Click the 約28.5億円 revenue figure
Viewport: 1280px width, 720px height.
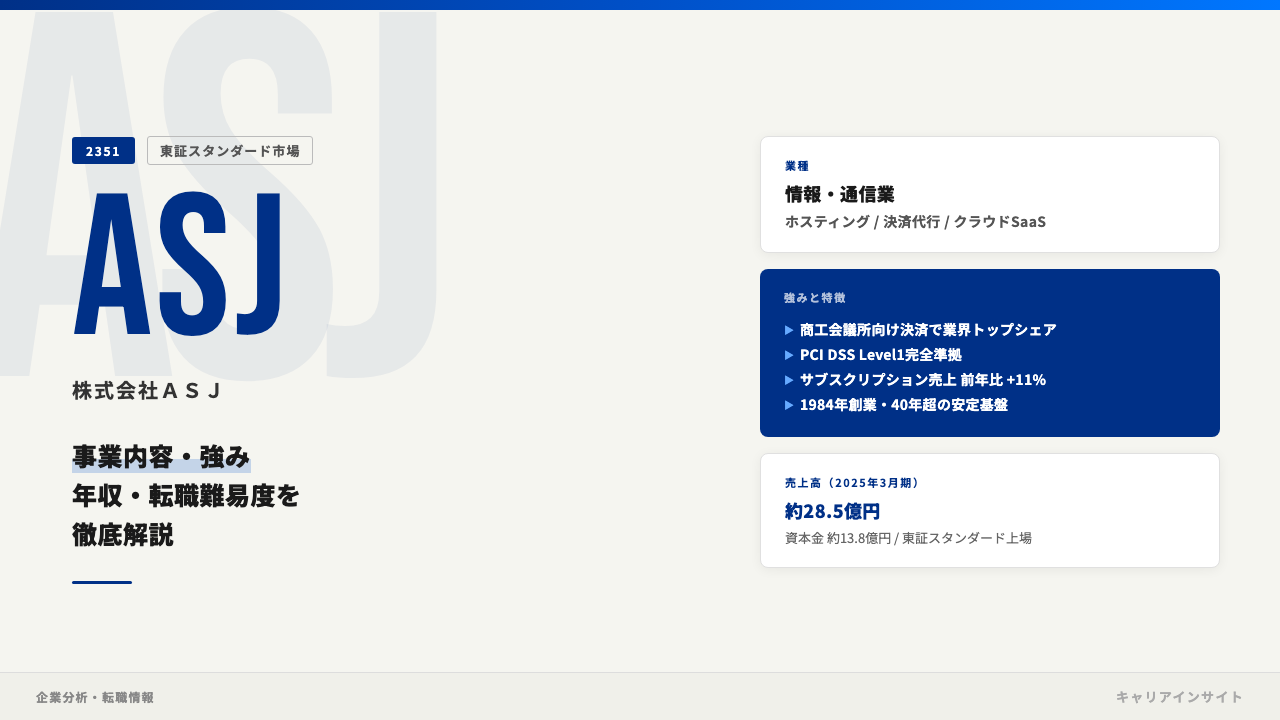point(833,511)
